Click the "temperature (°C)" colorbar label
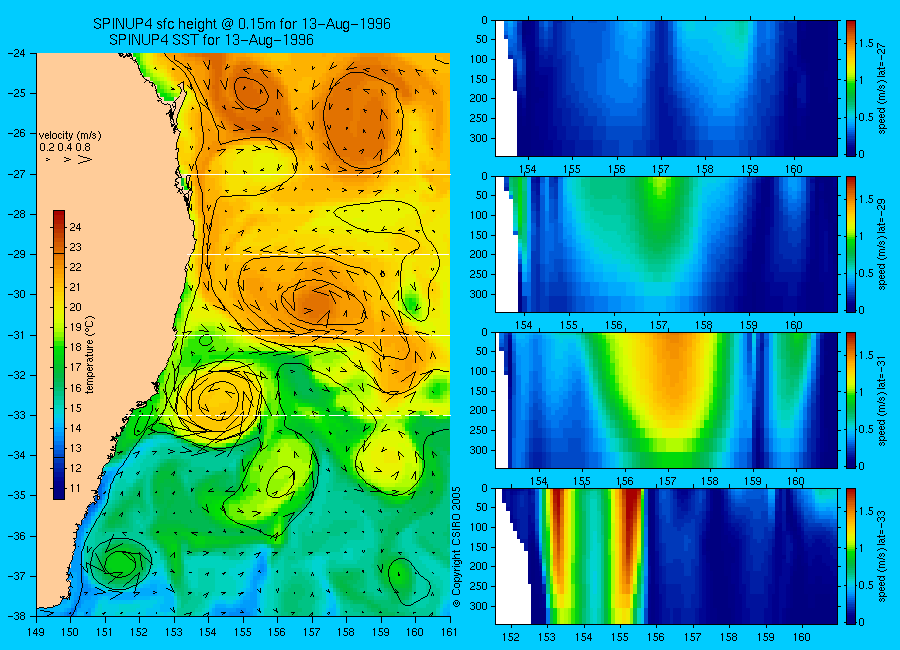This screenshot has height=650, width=900. (90, 355)
